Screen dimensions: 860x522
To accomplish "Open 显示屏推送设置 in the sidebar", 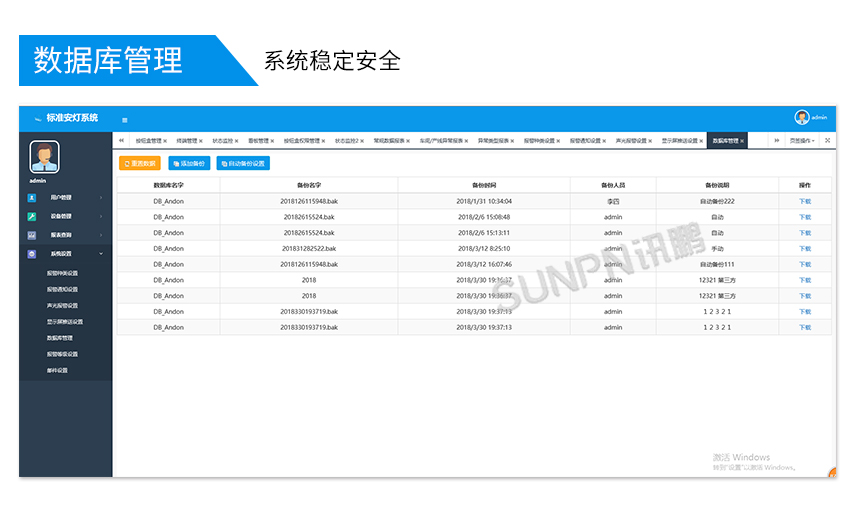I will [65, 322].
